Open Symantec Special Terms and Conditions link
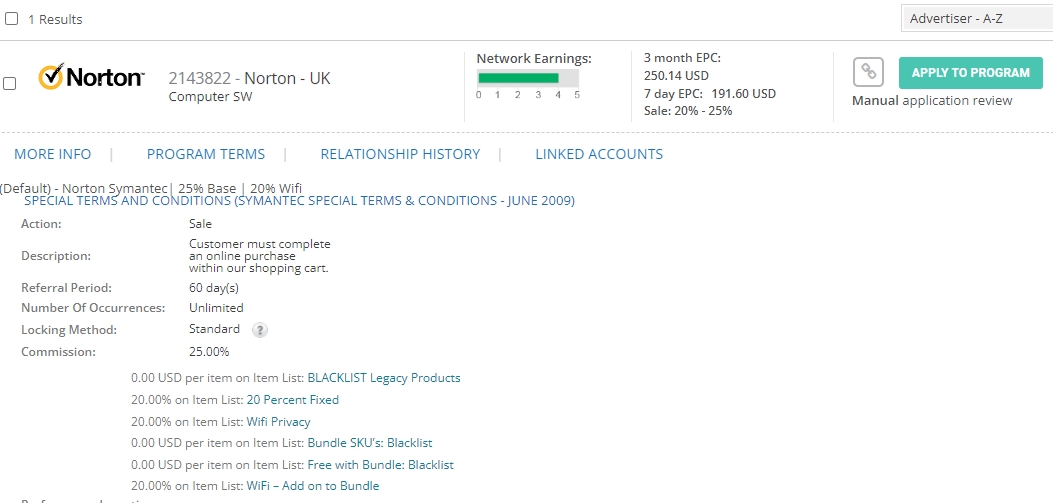Viewport: 1053px width, 503px height. pyautogui.click(x=300, y=201)
